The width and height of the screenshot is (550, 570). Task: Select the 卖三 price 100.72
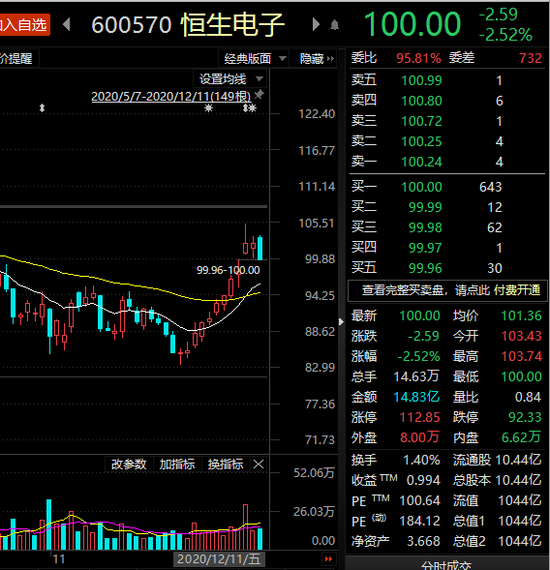[x=421, y=121]
